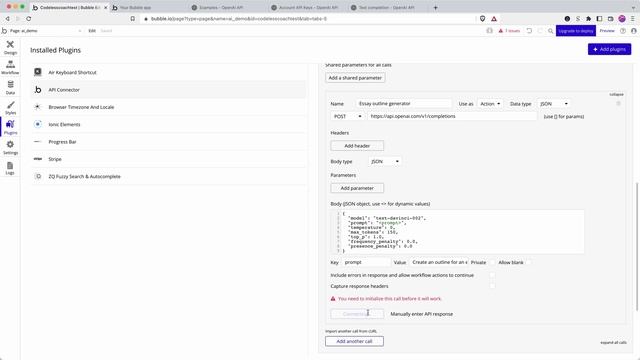The height and width of the screenshot is (360, 640).
Task: Click the Add parameter button
Action: tap(357, 188)
